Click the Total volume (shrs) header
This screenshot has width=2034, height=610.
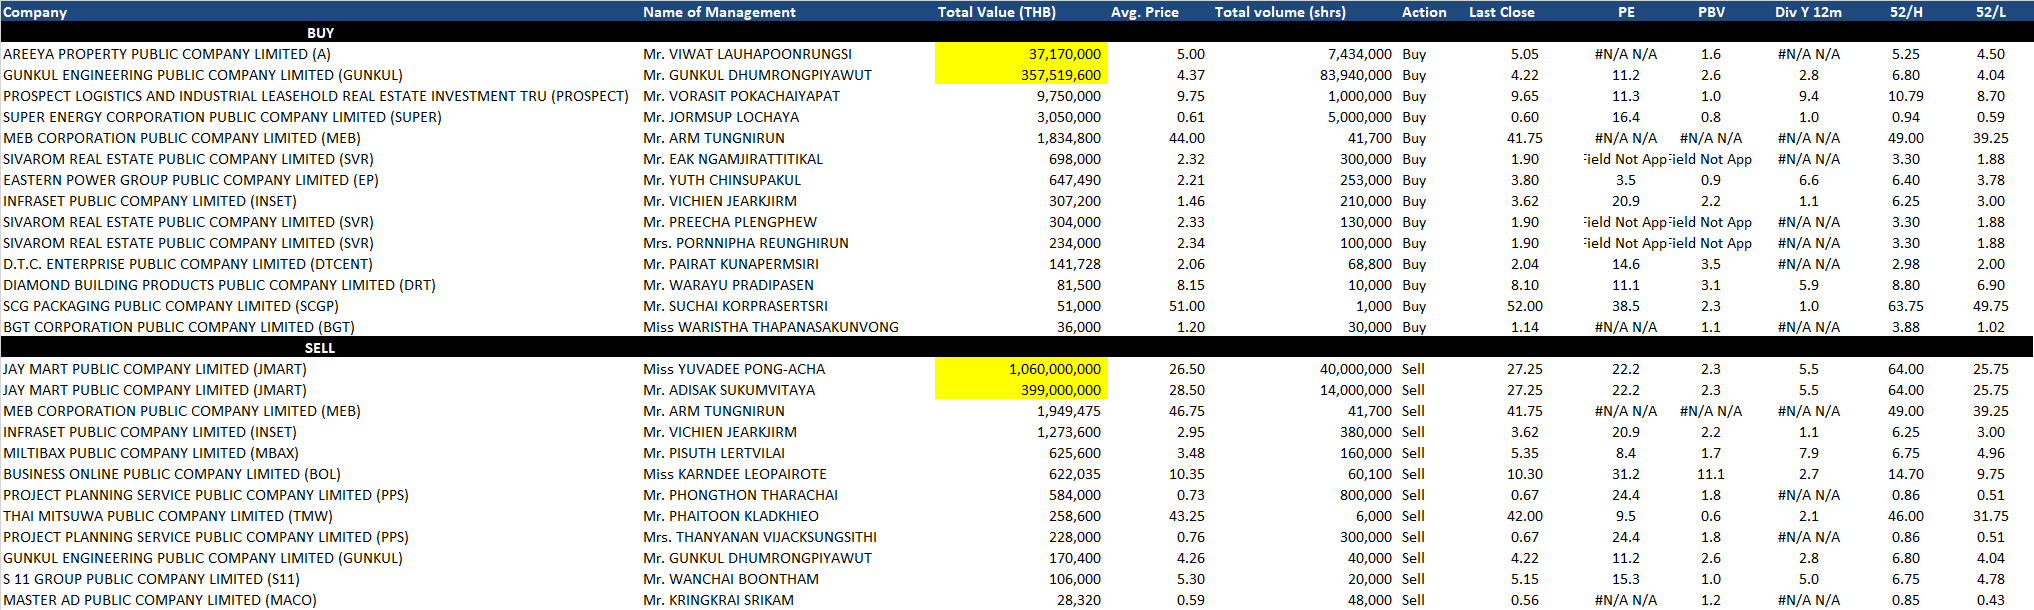[x=1279, y=12]
